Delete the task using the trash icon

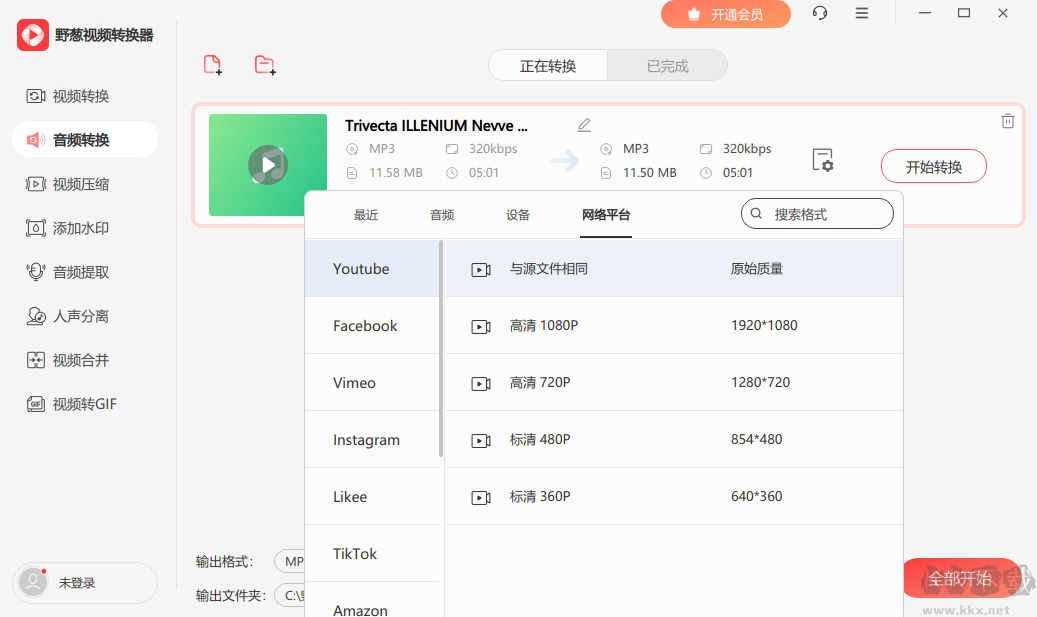pyautogui.click(x=1008, y=119)
